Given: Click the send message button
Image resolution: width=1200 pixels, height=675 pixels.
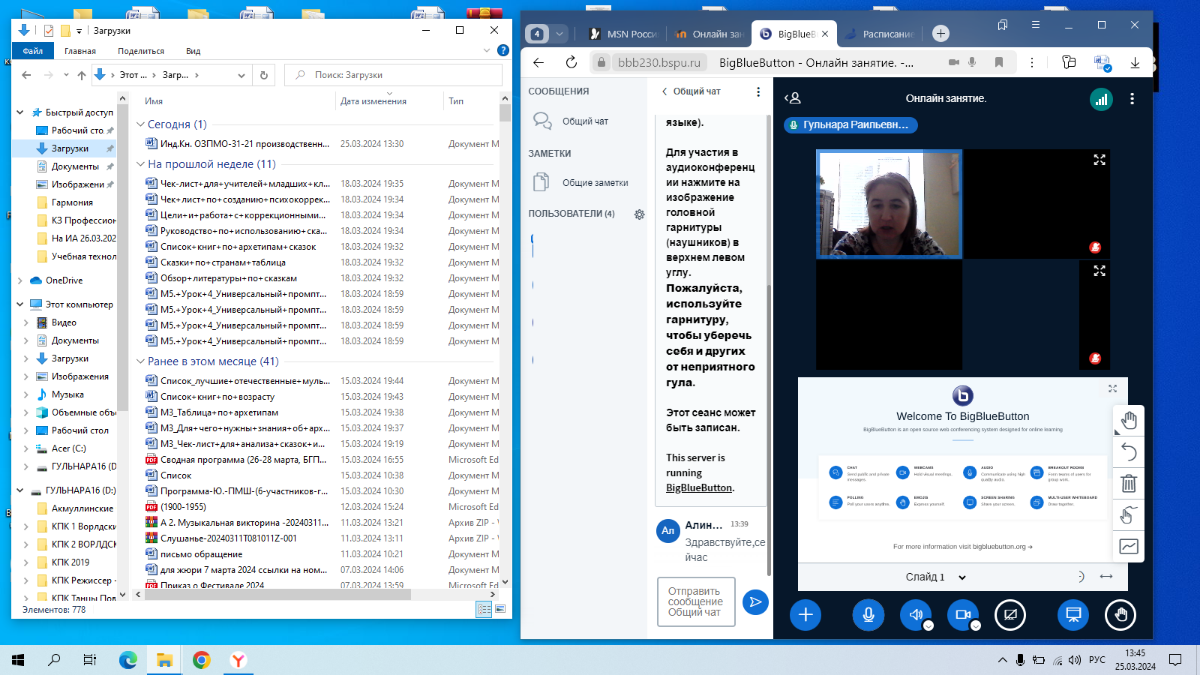Looking at the screenshot, I should (x=755, y=602).
